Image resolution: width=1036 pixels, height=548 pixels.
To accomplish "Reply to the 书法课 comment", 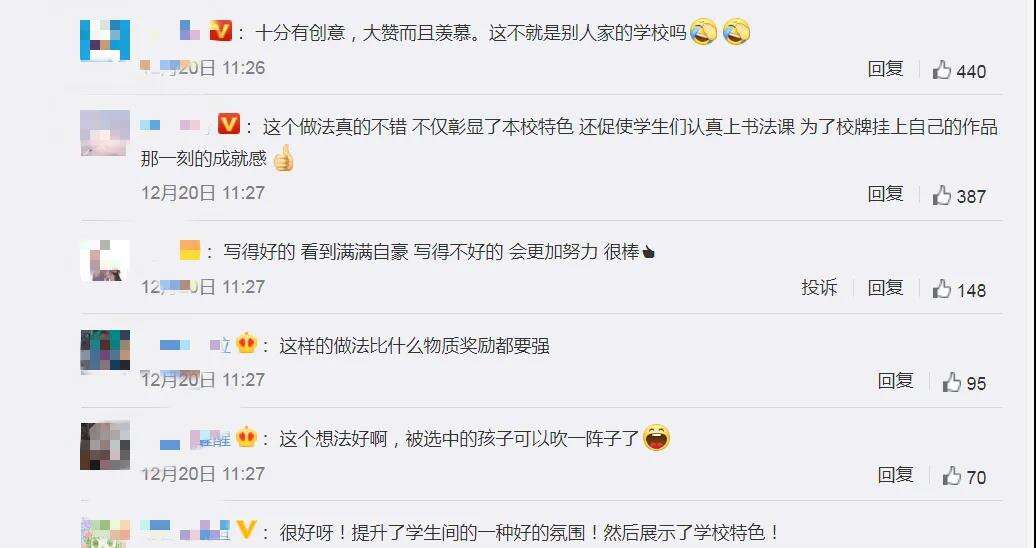I will [885, 194].
